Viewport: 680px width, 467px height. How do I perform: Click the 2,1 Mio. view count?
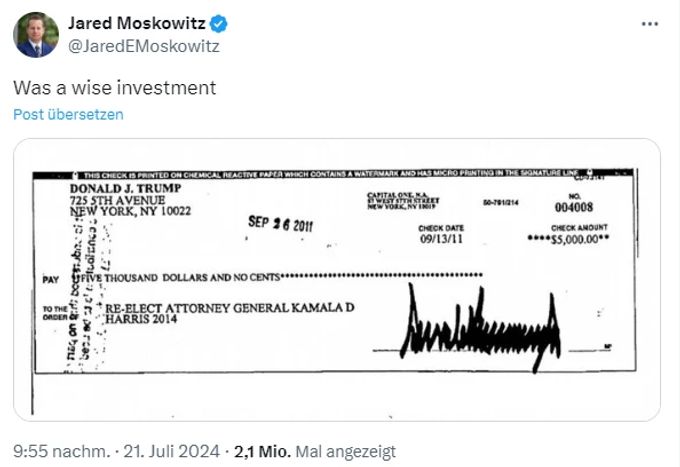[x=262, y=451]
